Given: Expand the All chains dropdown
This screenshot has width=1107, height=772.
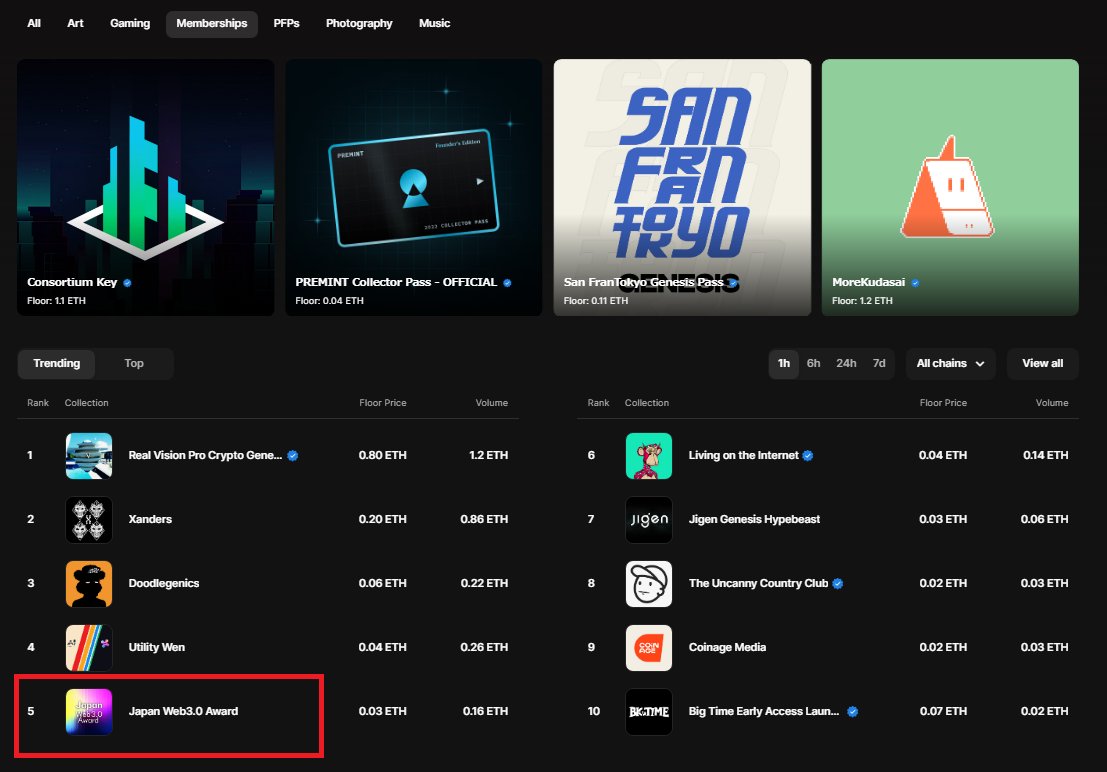Looking at the screenshot, I should (x=950, y=363).
